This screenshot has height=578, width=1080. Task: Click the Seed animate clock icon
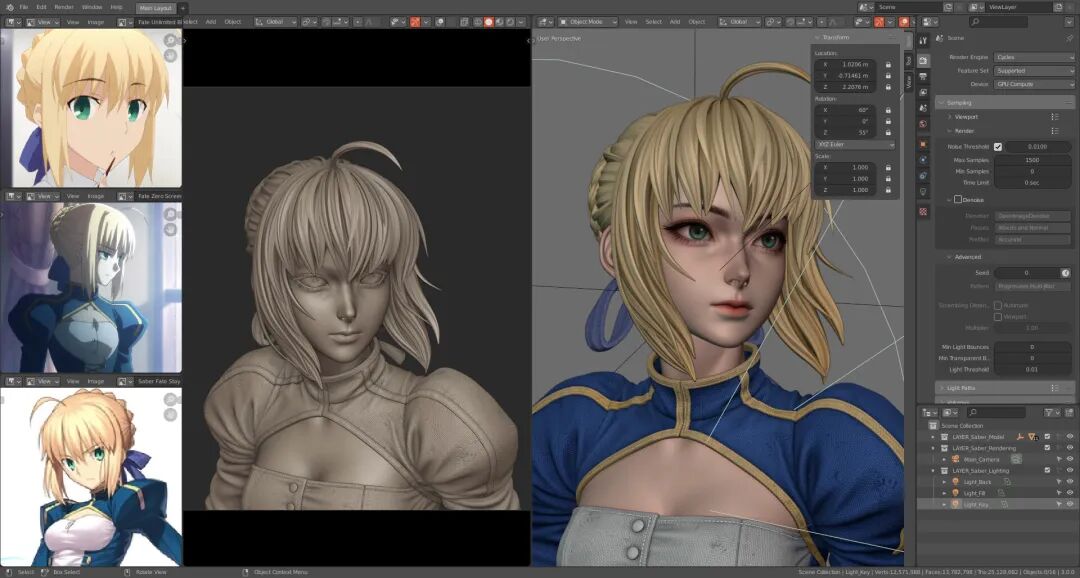click(x=1066, y=273)
